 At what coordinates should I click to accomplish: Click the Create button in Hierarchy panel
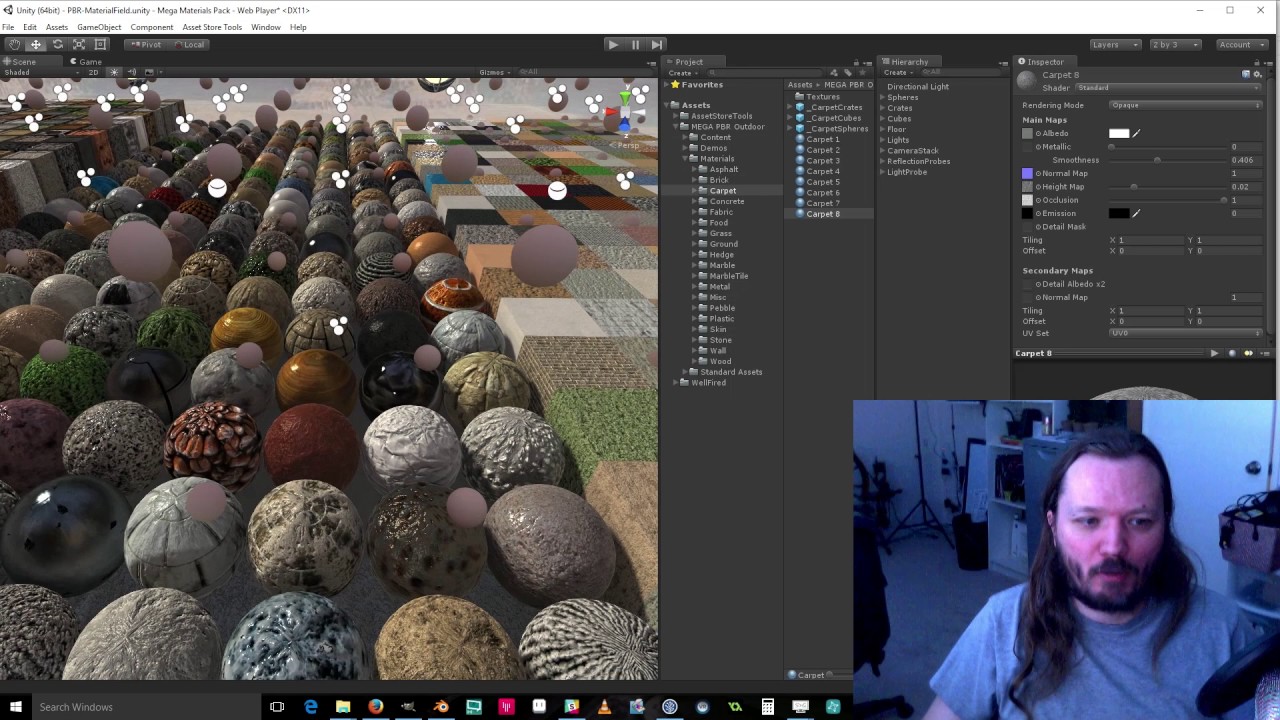(897, 73)
